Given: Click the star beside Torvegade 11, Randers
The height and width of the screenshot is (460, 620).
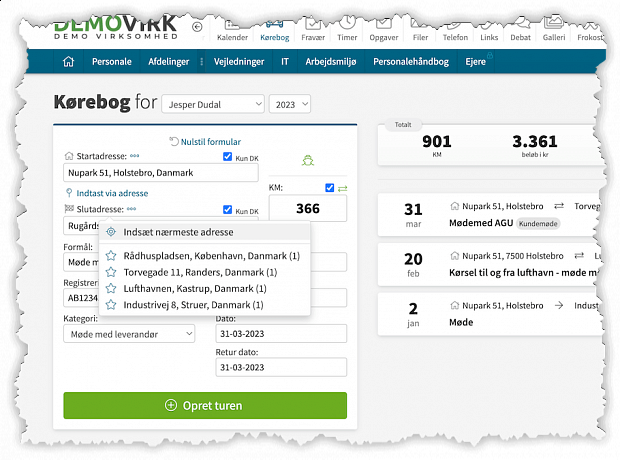Looking at the screenshot, I should point(111,272).
